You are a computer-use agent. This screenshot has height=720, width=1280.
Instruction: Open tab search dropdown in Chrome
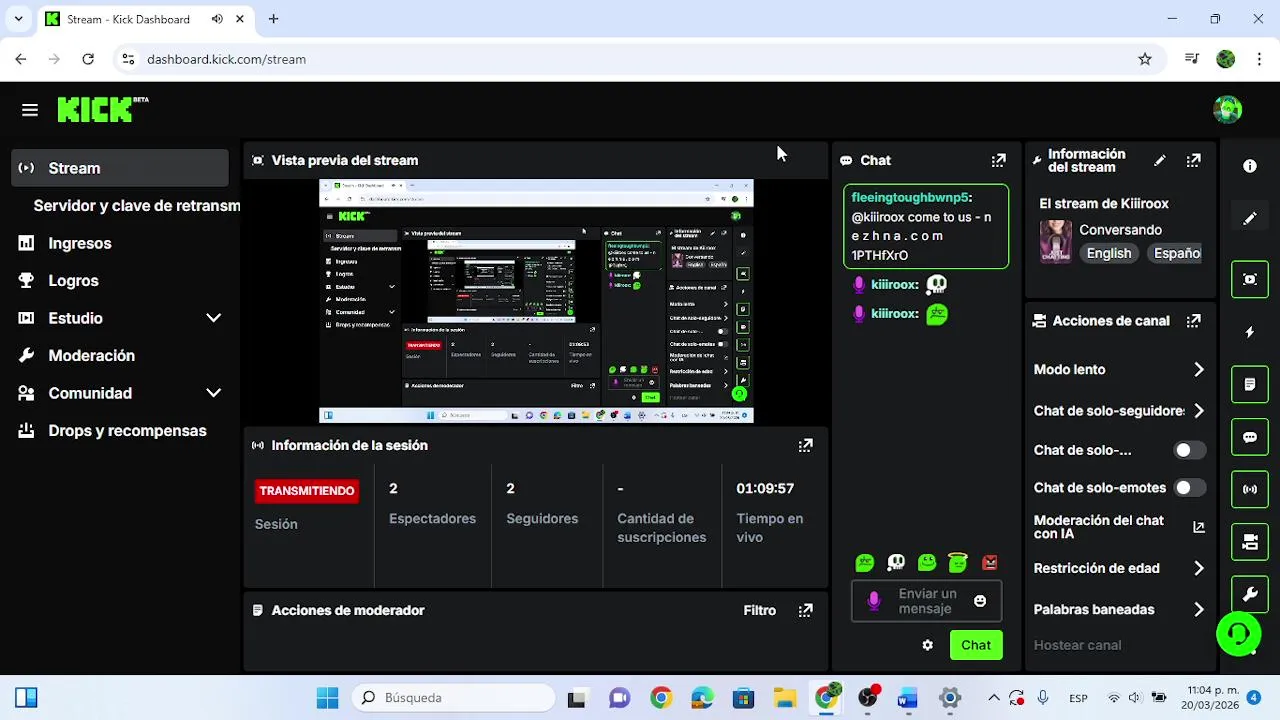click(18, 19)
